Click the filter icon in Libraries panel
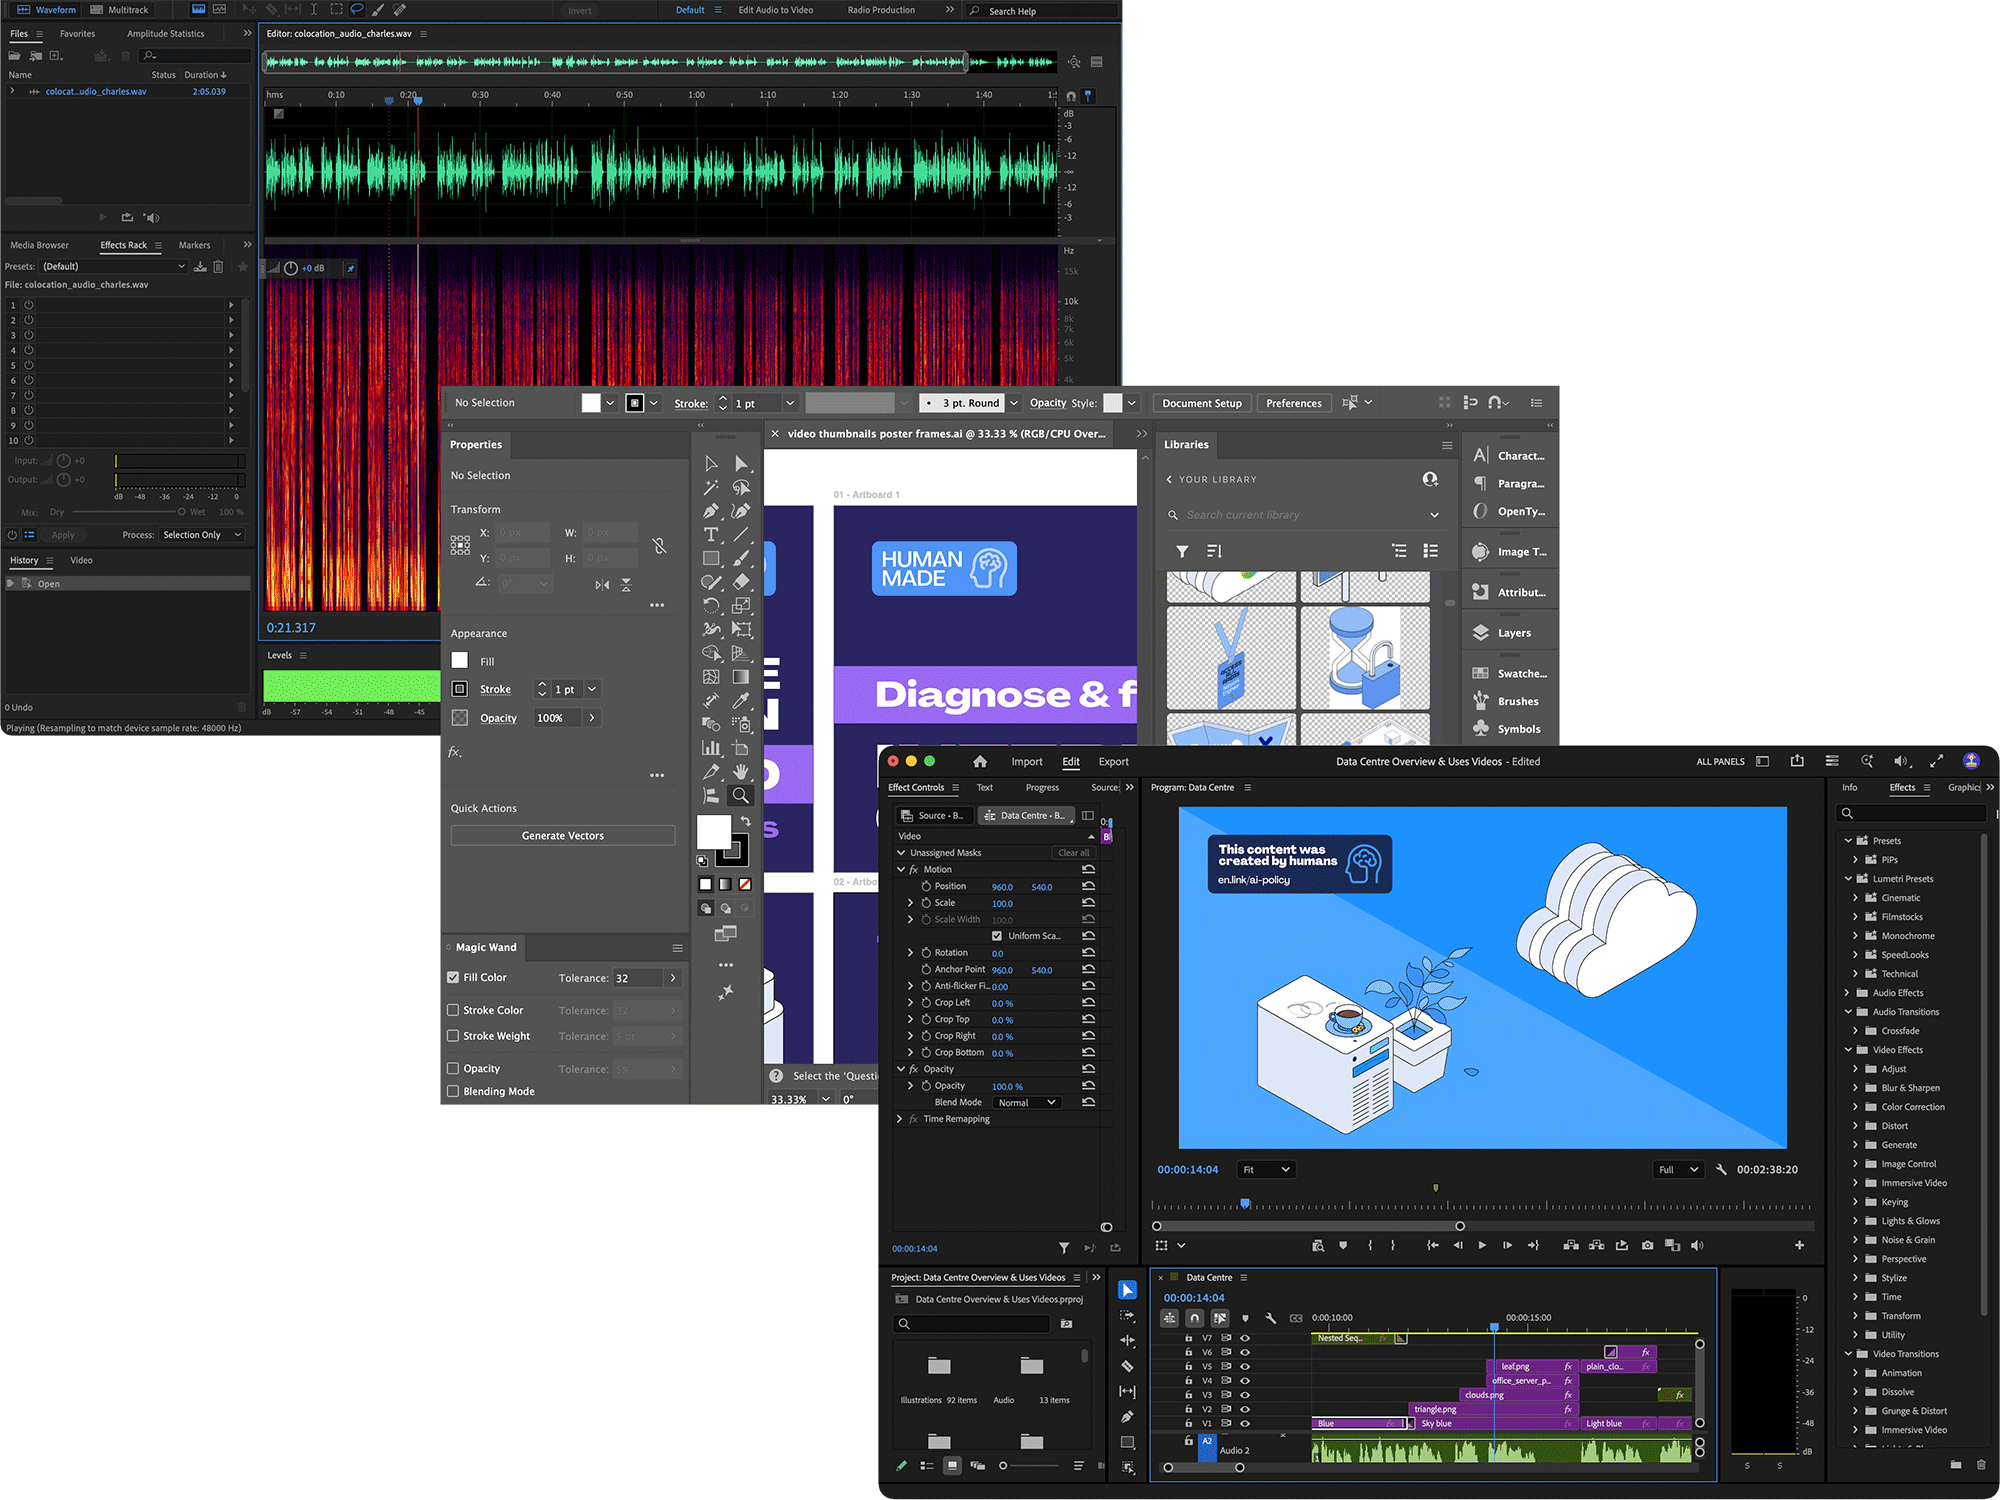Image resolution: width=2000 pixels, height=1500 pixels. pyautogui.click(x=1182, y=551)
